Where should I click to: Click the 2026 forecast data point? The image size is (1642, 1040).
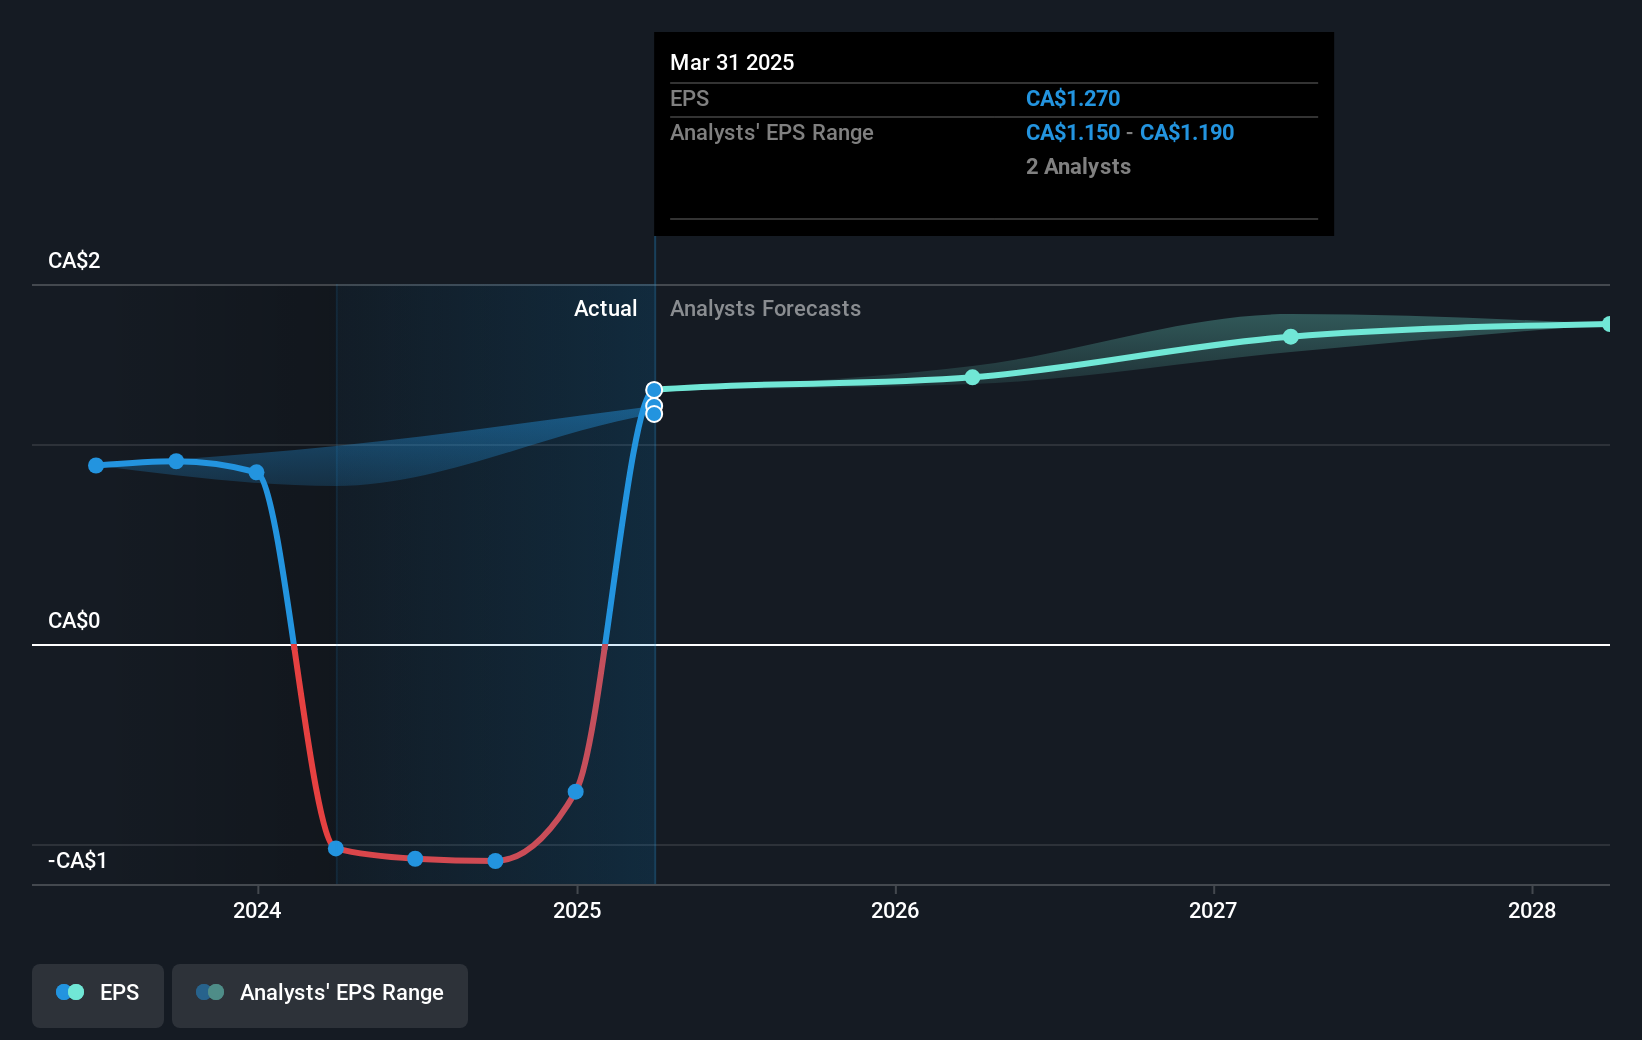pos(972,377)
